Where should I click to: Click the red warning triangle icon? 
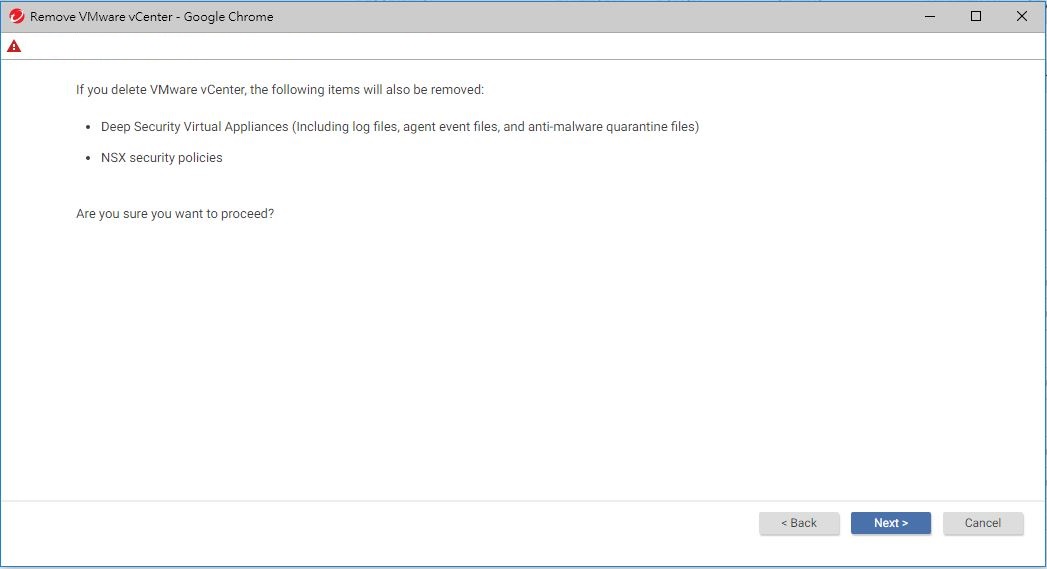14,46
